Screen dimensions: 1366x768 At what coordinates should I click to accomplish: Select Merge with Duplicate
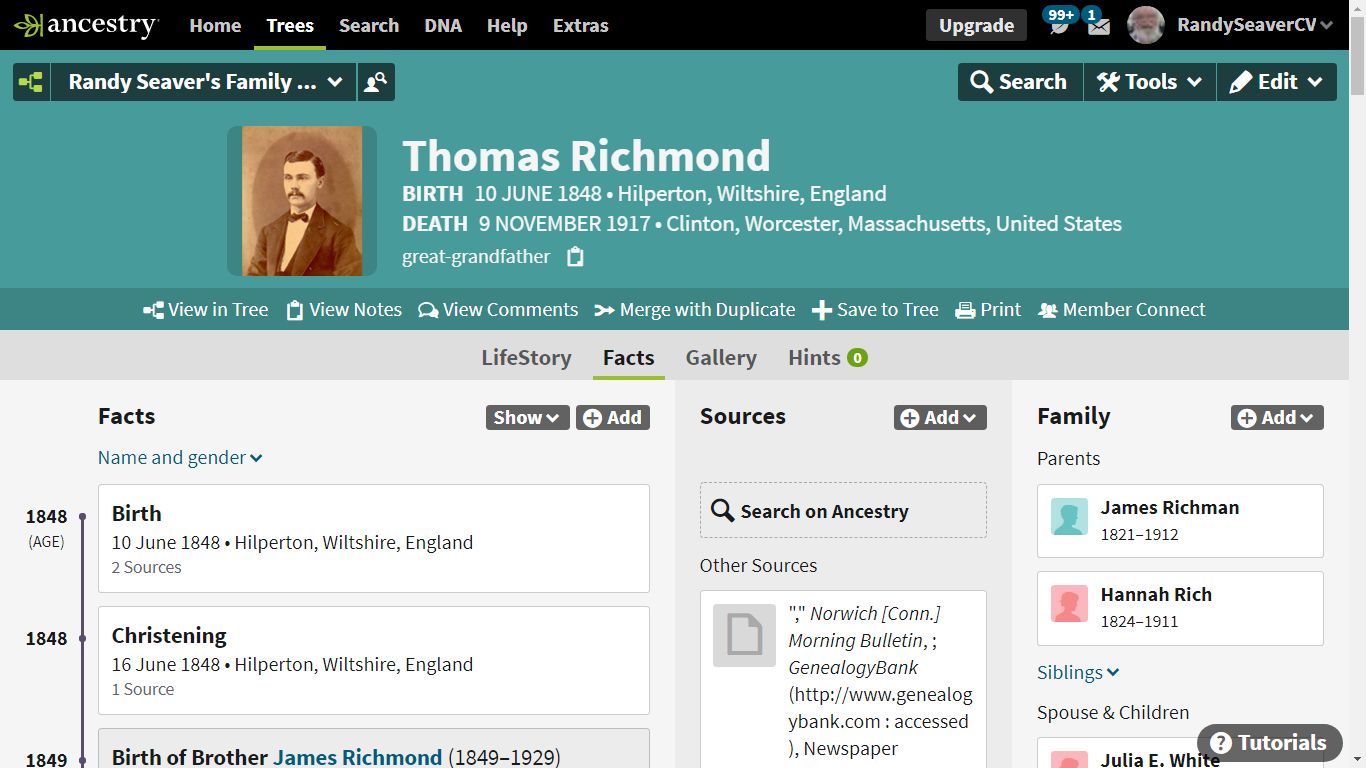[694, 309]
